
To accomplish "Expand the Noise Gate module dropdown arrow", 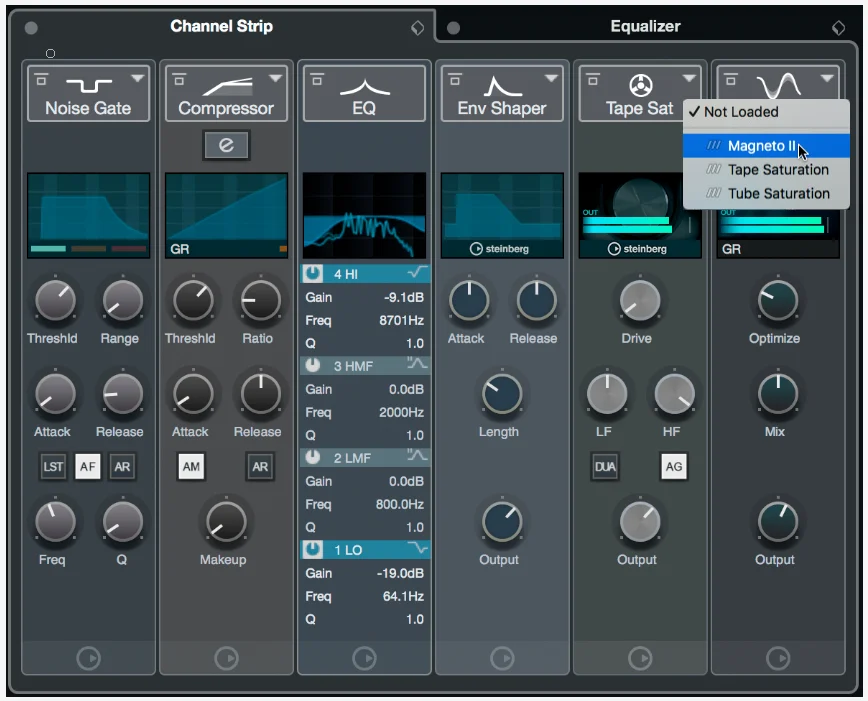I will [x=137, y=79].
